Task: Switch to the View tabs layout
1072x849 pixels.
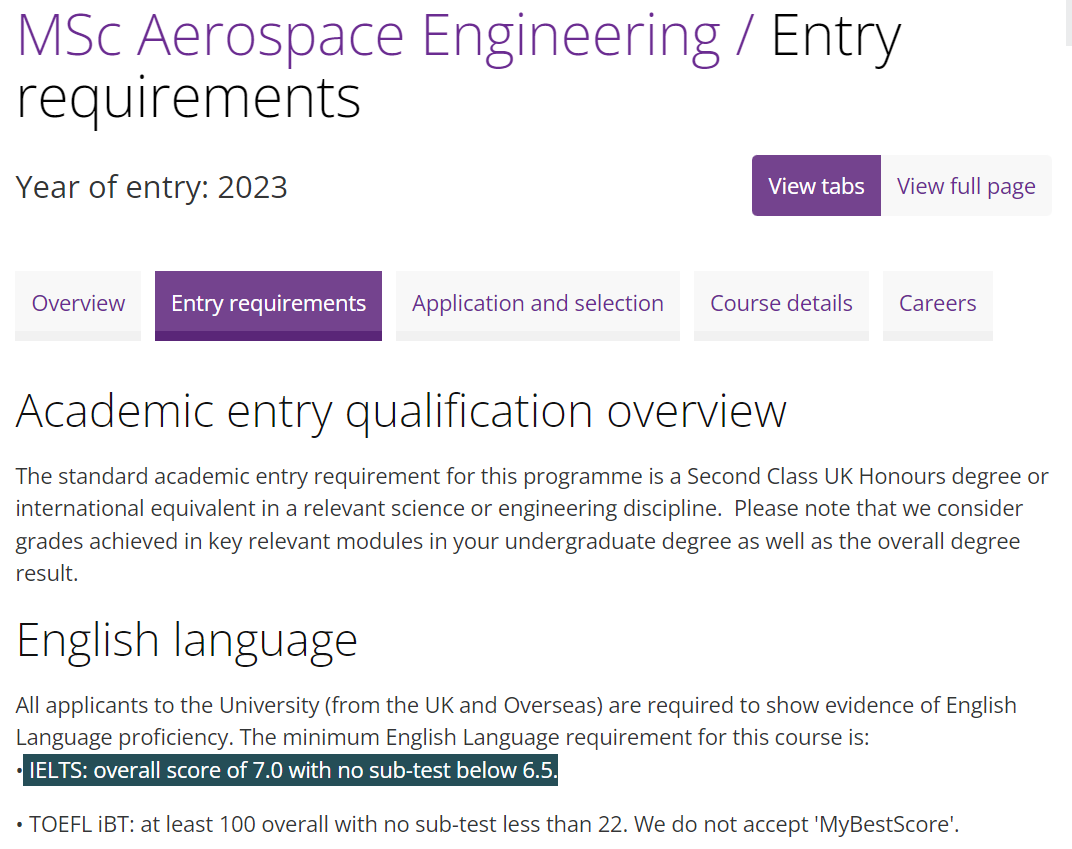Action: point(816,186)
